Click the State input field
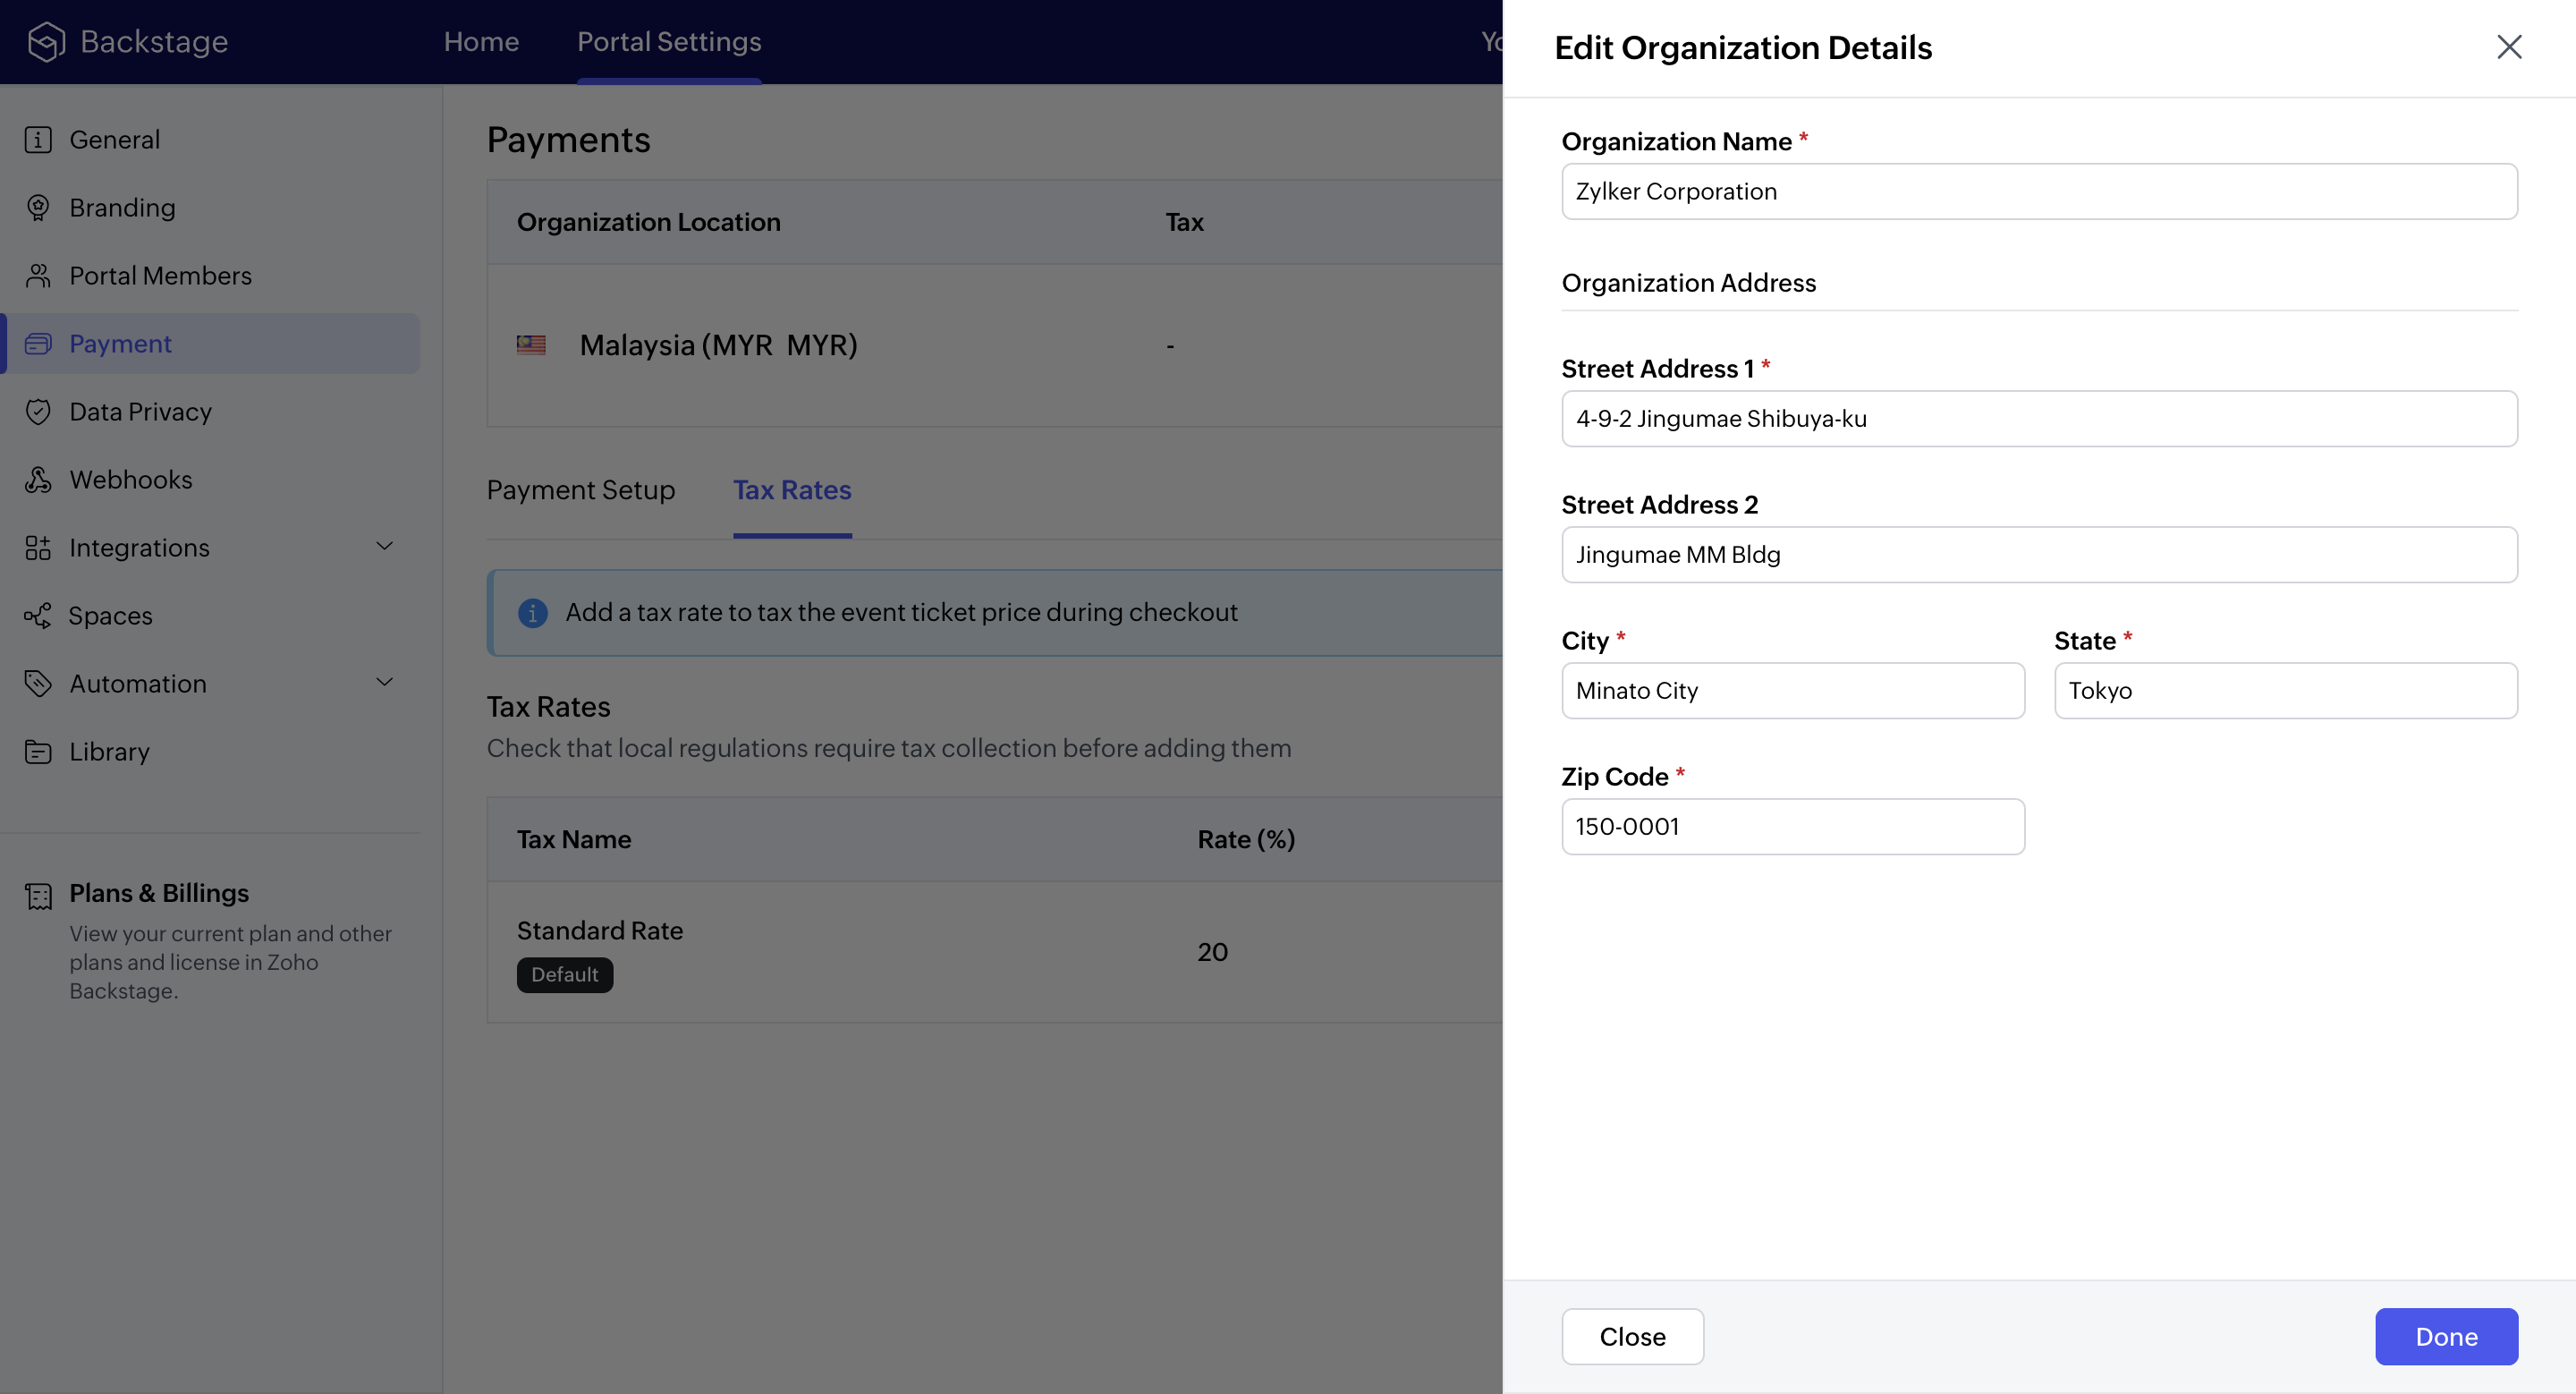The width and height of the screenshot is (2576, 1394). (x=2285, y=690)
